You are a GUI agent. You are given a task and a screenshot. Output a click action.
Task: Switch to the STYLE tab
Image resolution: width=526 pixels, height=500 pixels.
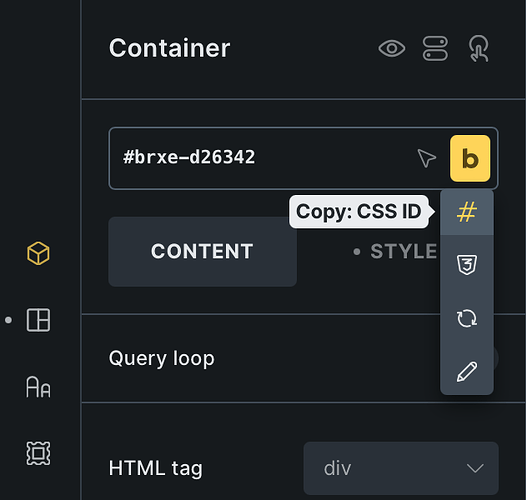click(395, 251)
